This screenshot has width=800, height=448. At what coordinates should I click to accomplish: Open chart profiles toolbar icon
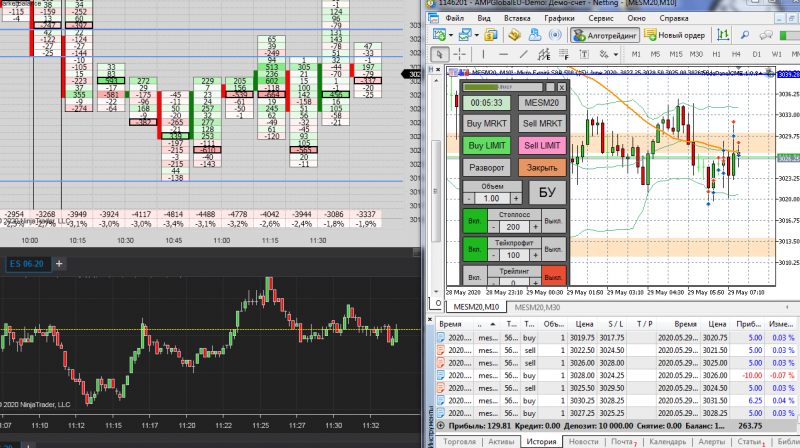(464, 35)
